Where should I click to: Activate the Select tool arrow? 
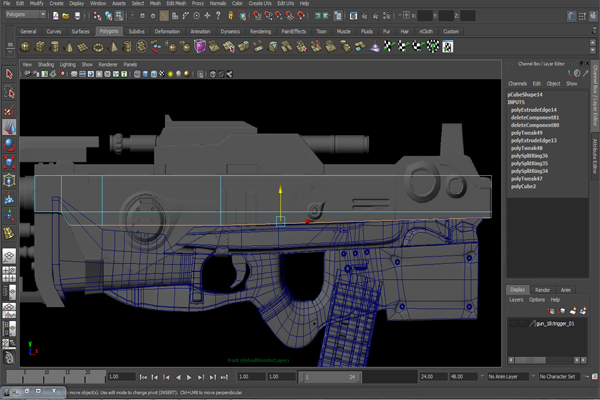9,74
